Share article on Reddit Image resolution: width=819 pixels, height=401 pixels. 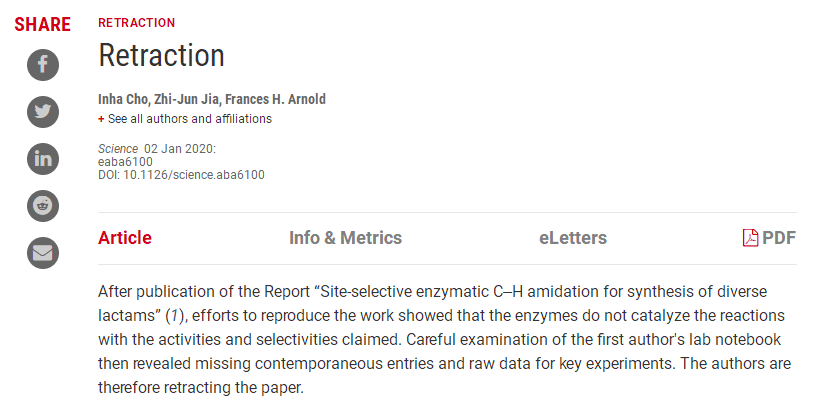(43, 205)
